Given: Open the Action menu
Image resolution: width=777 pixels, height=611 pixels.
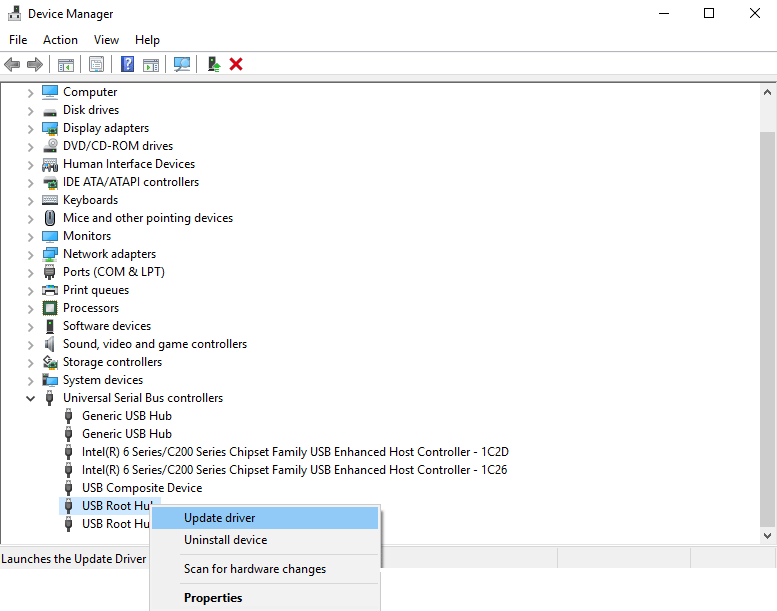Looking at the screenshot, I should (x=60, y=40).
